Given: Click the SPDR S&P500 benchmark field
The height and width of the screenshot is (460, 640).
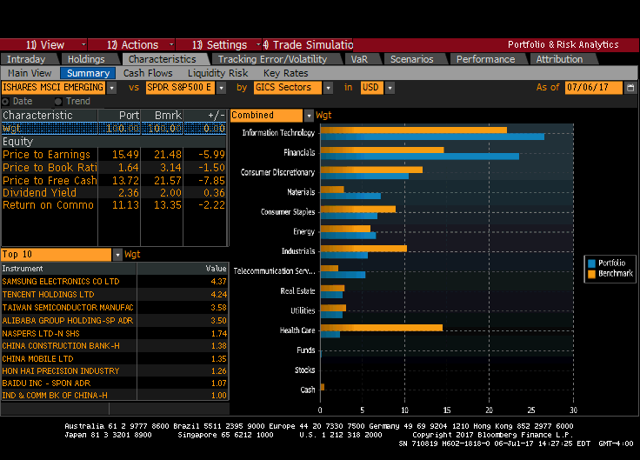Looking at the screenshot, I should tap(180, 88).
